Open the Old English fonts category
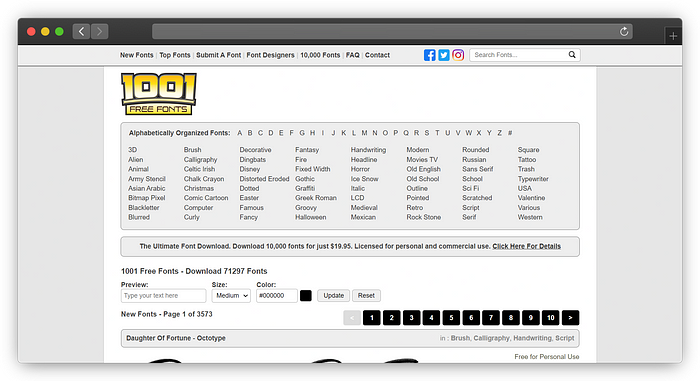This screenshot has height=381, width=700. coord(423,169)
